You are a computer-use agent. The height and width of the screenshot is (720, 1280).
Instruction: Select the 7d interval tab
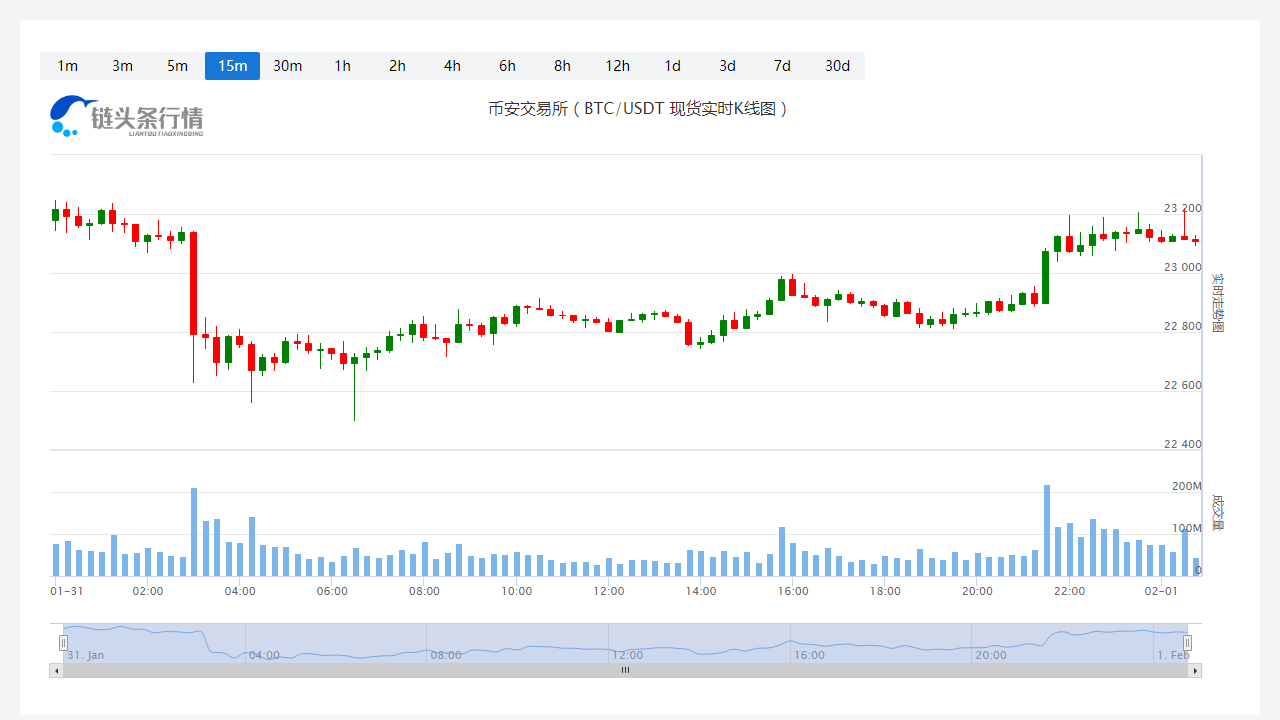[x=782, y=66]
